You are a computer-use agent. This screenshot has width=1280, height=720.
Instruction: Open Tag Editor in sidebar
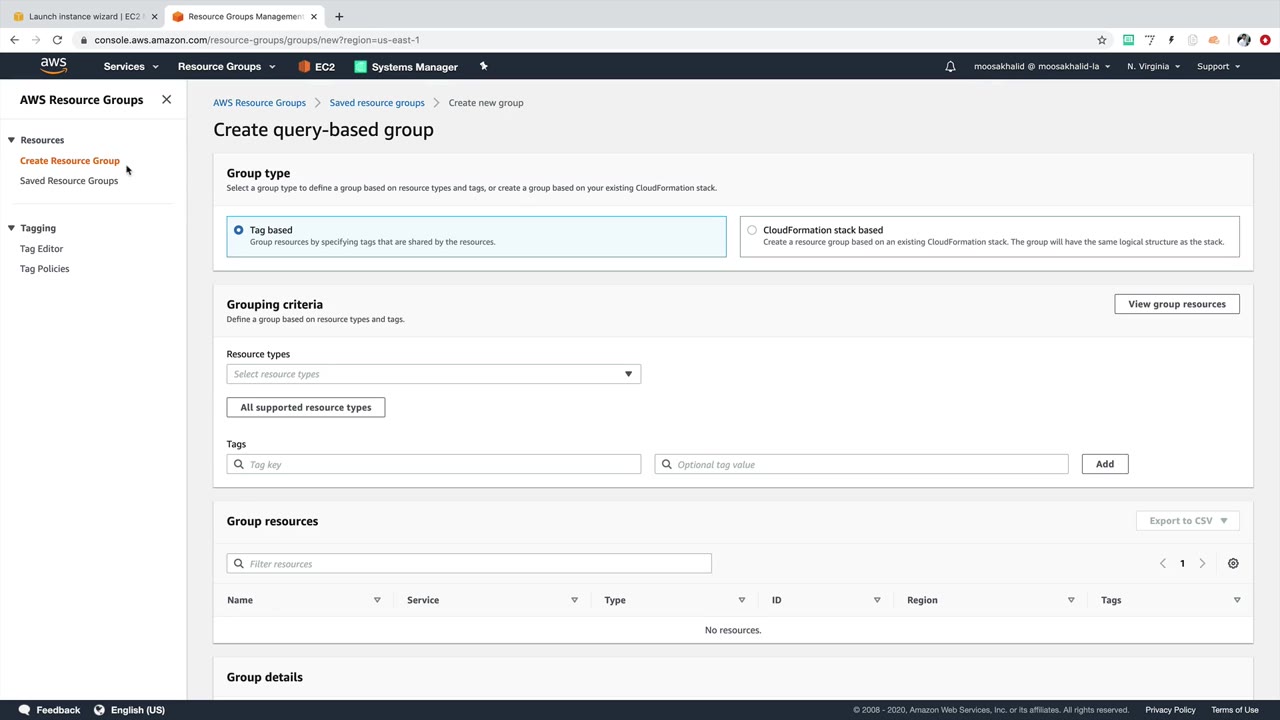pyautogui.click(x=41, y=249)
